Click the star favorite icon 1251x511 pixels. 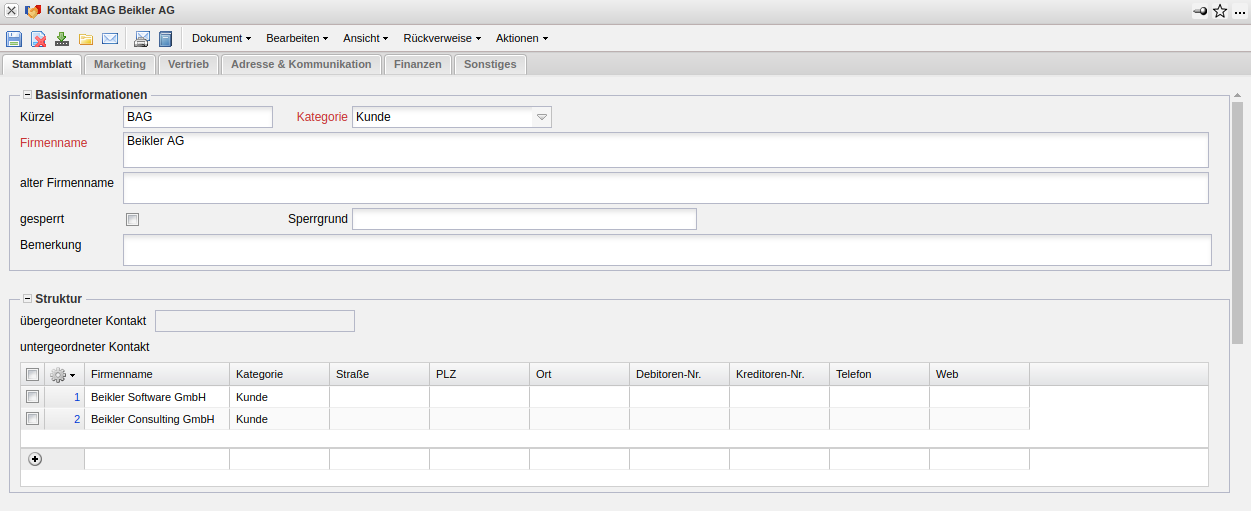point(1220,11)
